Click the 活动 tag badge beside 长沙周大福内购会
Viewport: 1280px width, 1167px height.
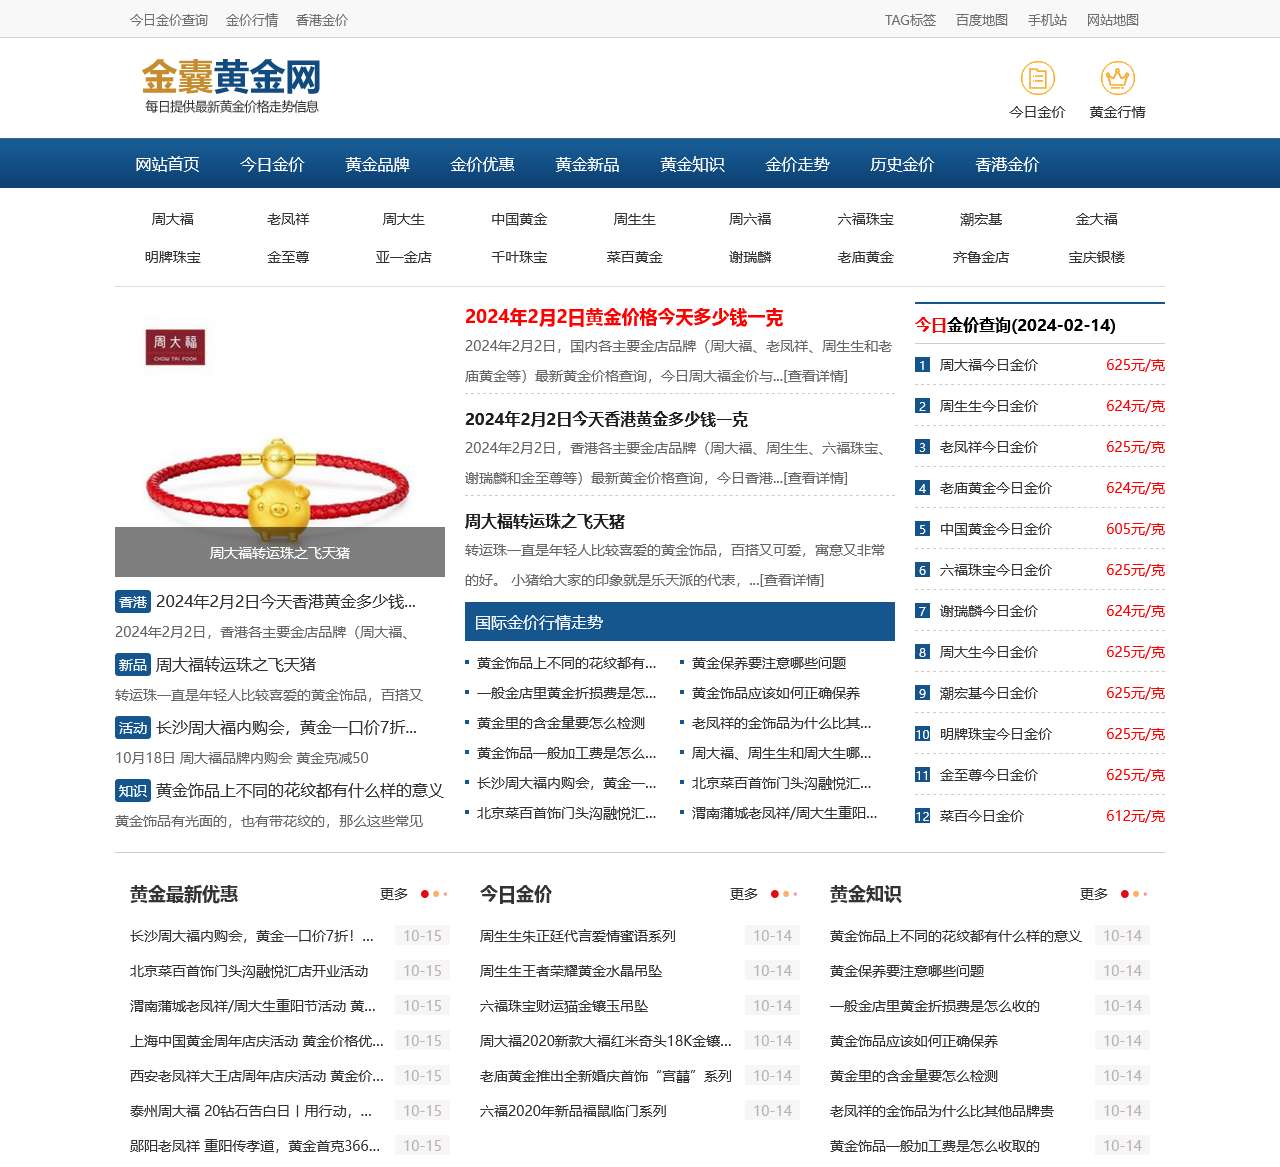coord(132,728)
